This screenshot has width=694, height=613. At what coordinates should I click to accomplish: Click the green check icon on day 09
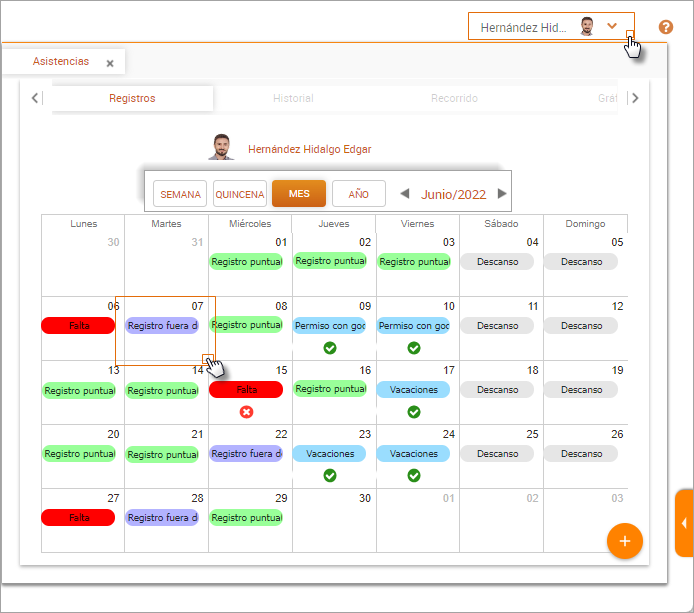click(x=330, y=348)
